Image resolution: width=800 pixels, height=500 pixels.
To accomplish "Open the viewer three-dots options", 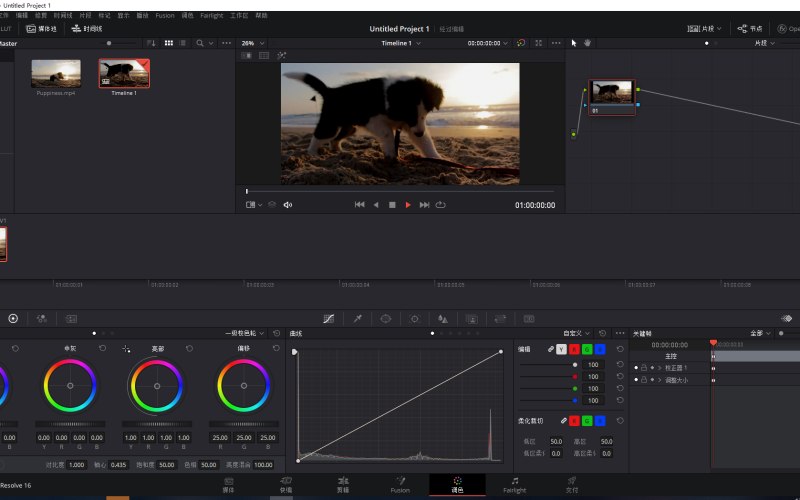I will coord(556,43).
